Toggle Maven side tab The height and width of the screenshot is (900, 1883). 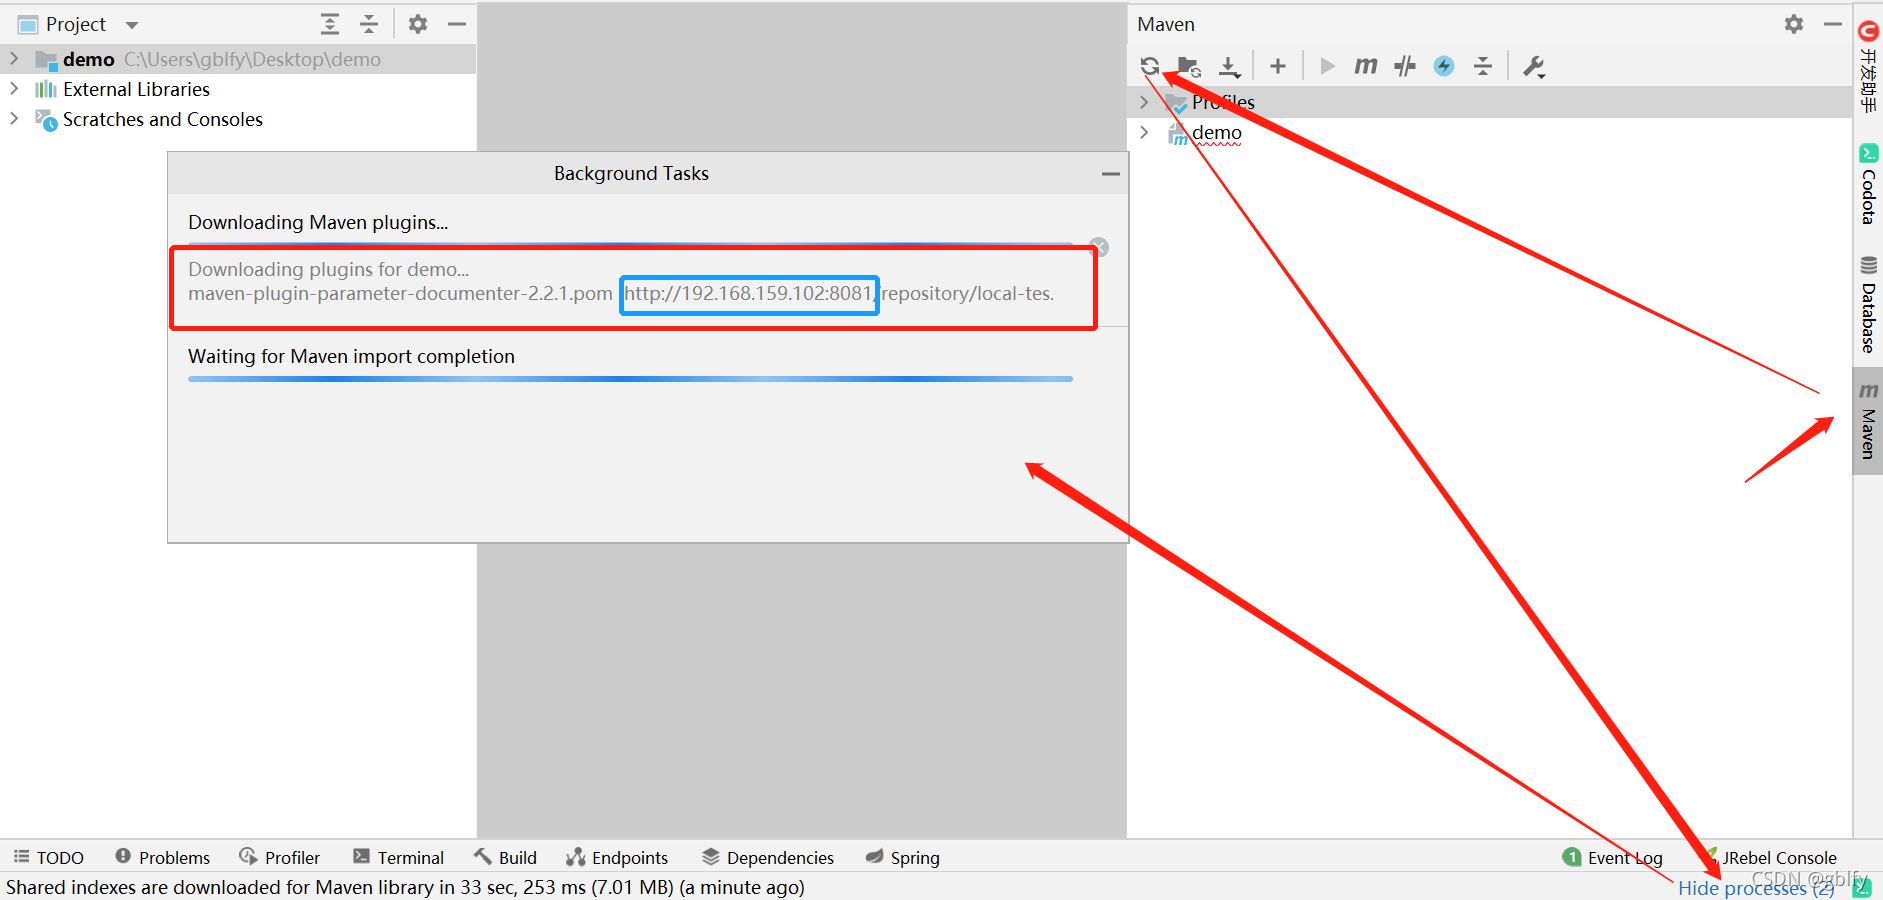(1868, 421)
